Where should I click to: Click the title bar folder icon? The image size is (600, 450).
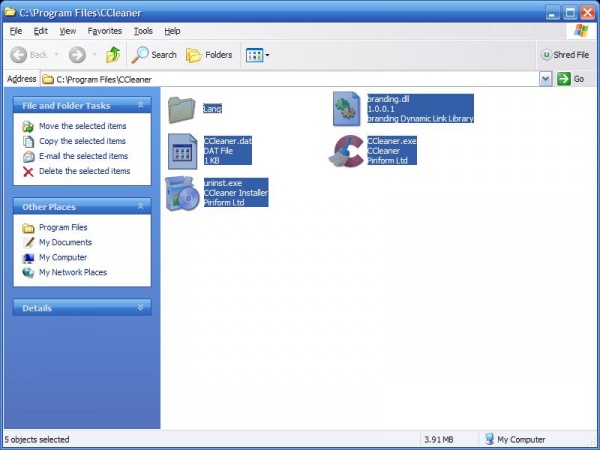point(10,12)
